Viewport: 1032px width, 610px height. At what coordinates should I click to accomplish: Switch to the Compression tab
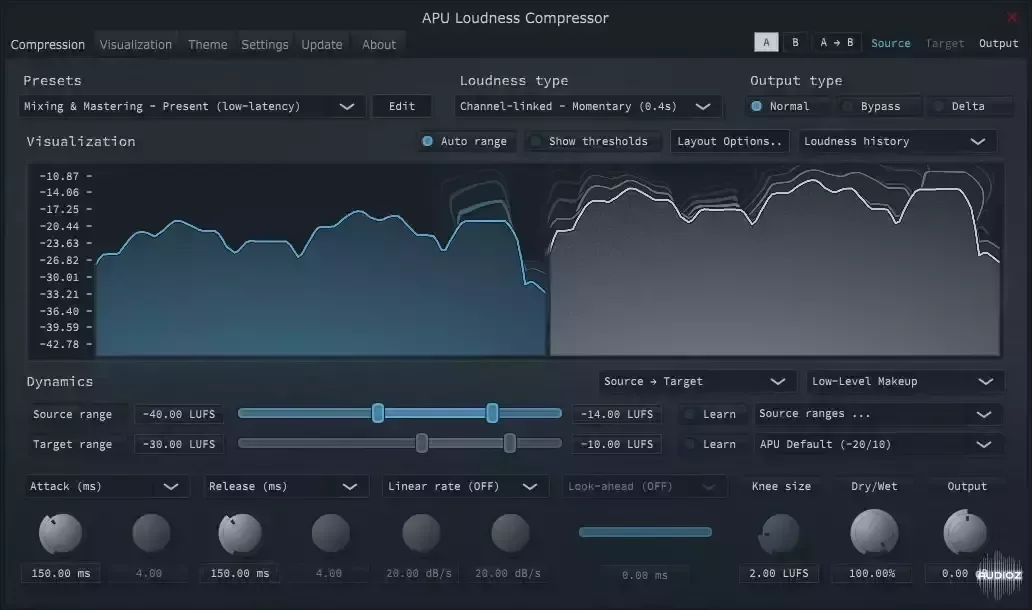pos(47,45)
